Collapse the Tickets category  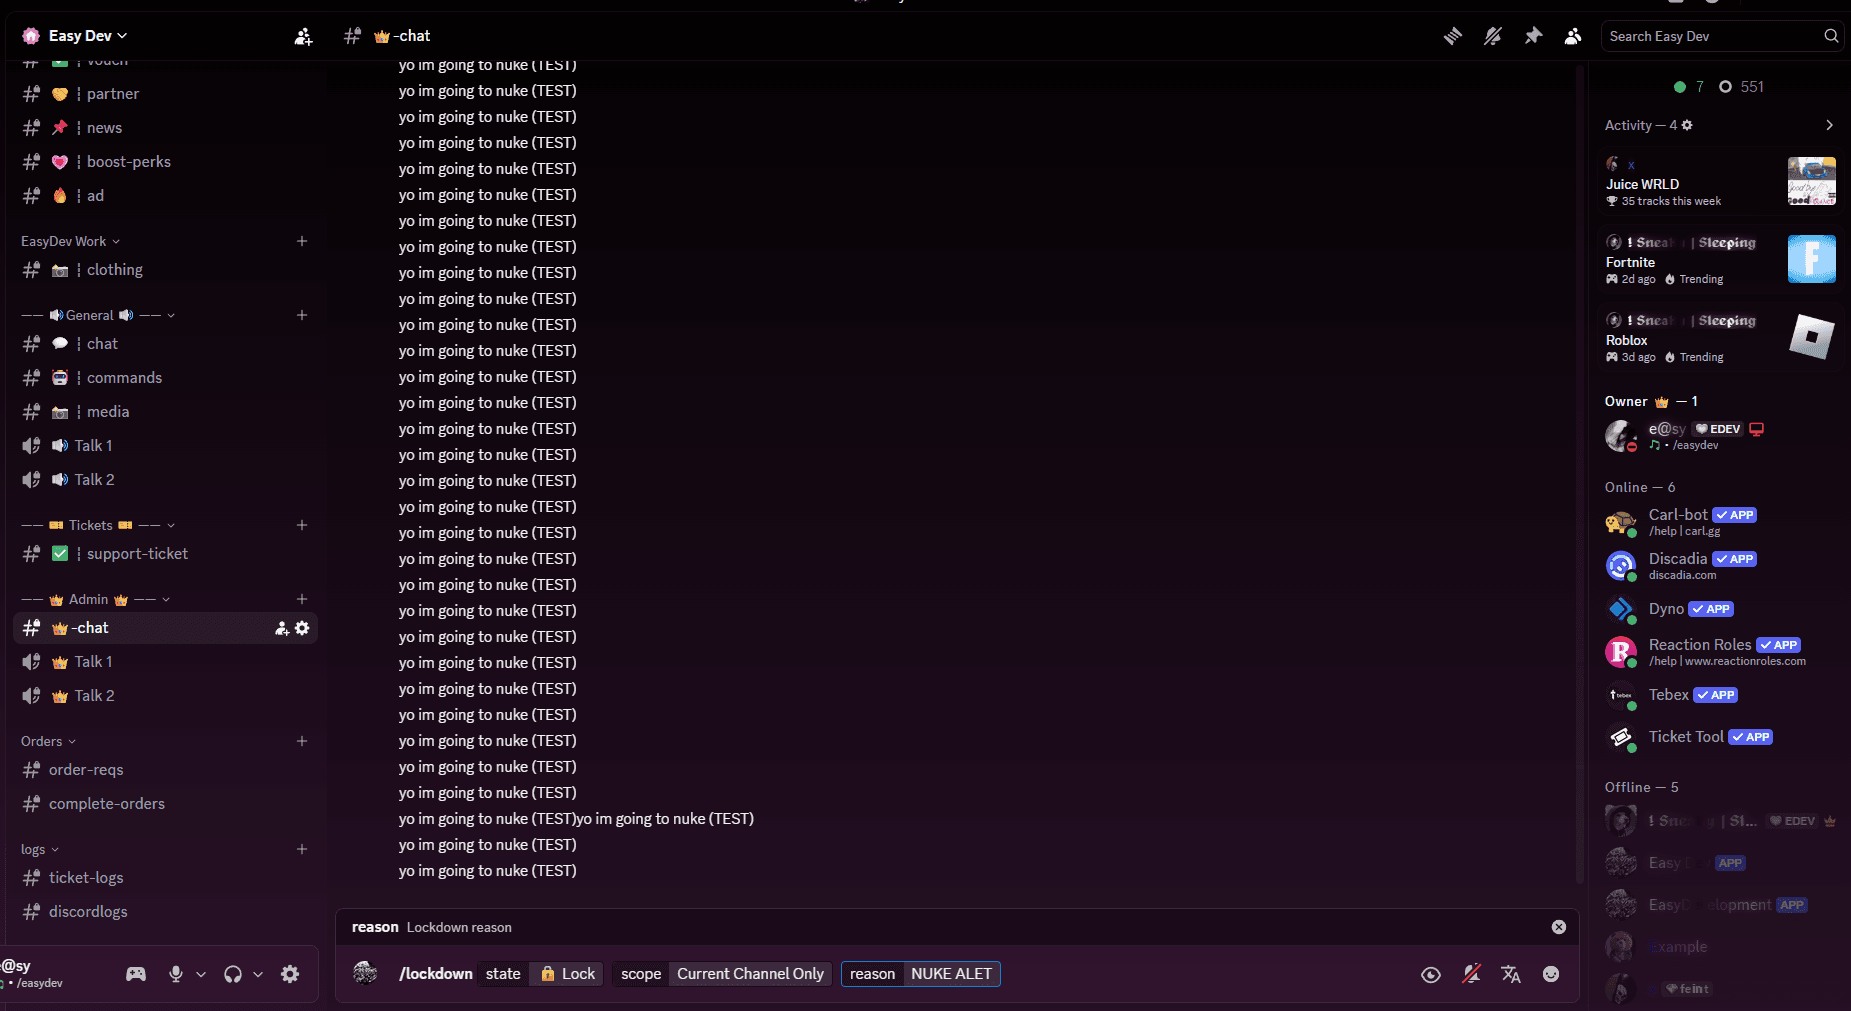click(98, 525)
